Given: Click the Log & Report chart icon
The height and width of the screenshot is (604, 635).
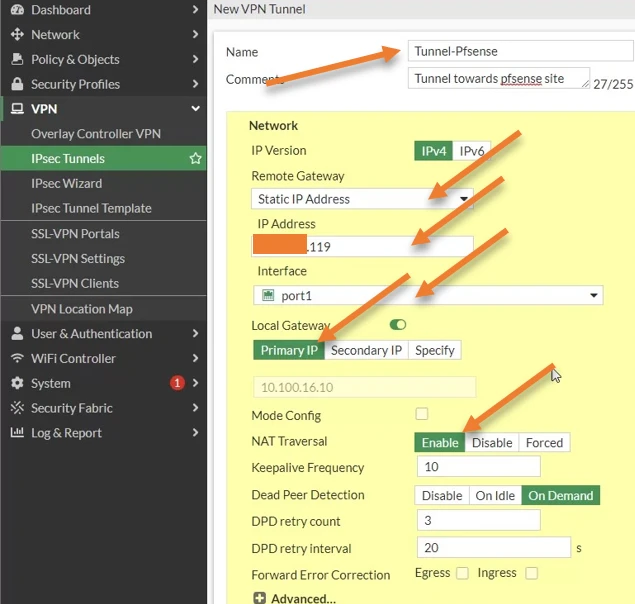Looking at the screenshot, I should tap(16, 433).
